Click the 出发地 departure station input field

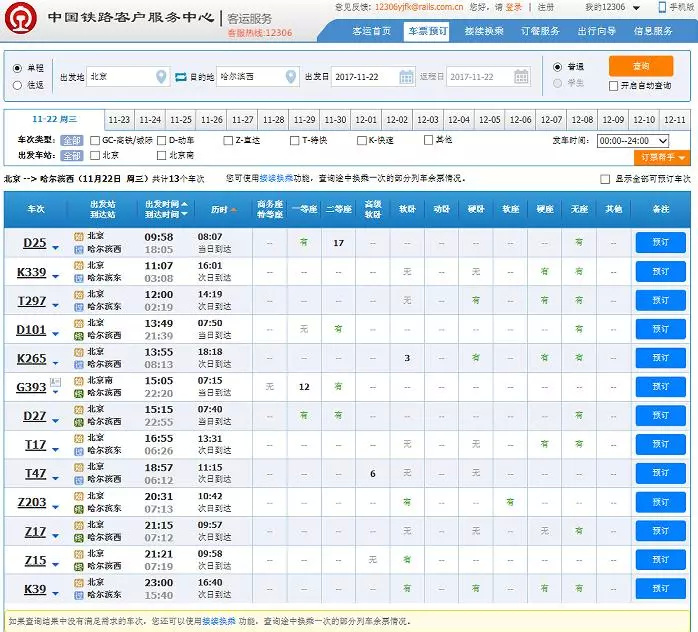pos(120,76)
